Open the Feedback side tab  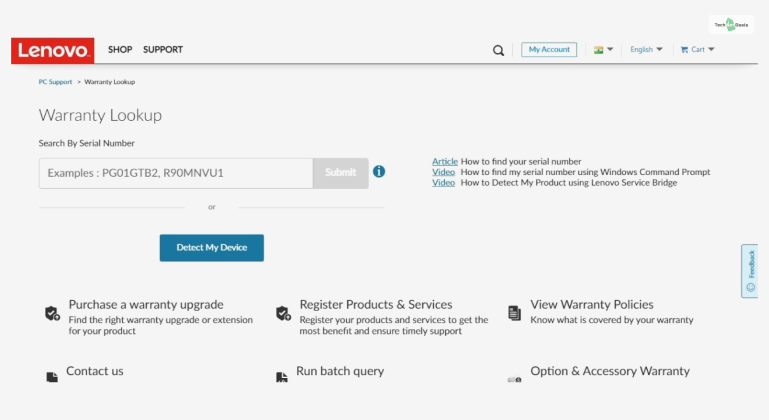click(749, 271)
